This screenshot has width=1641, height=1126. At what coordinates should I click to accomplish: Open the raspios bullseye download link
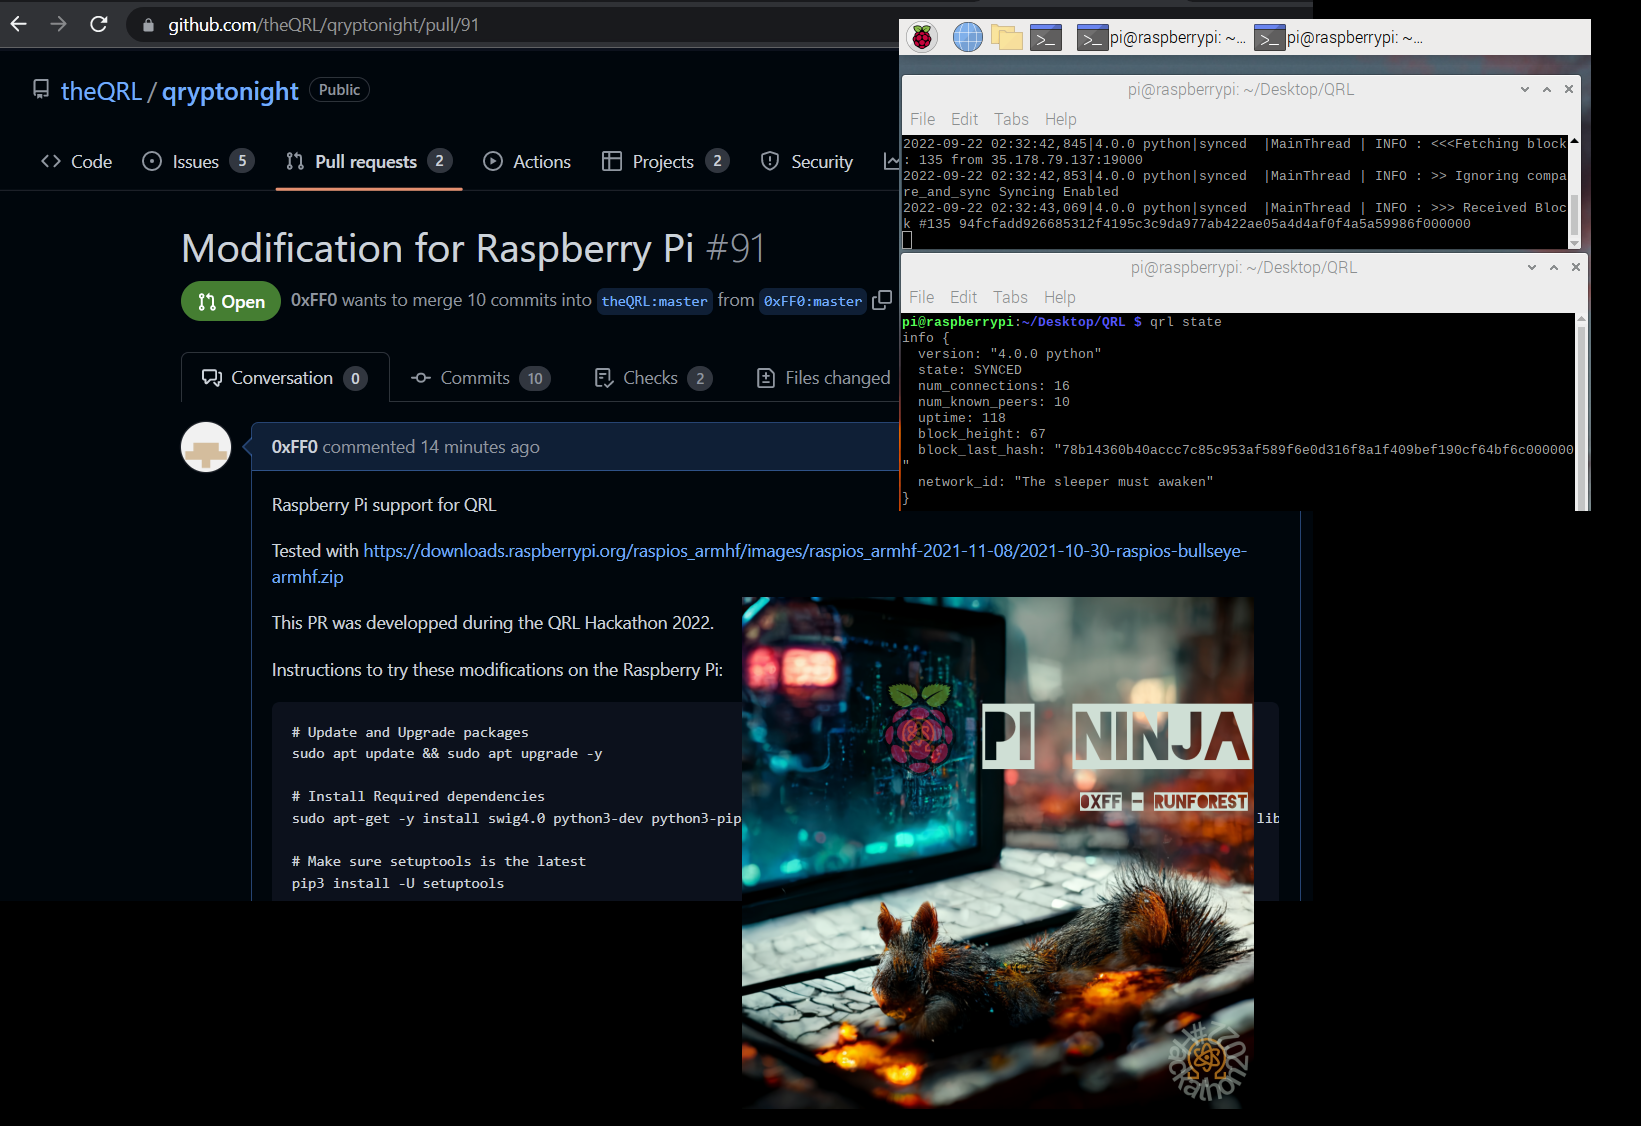759,564
